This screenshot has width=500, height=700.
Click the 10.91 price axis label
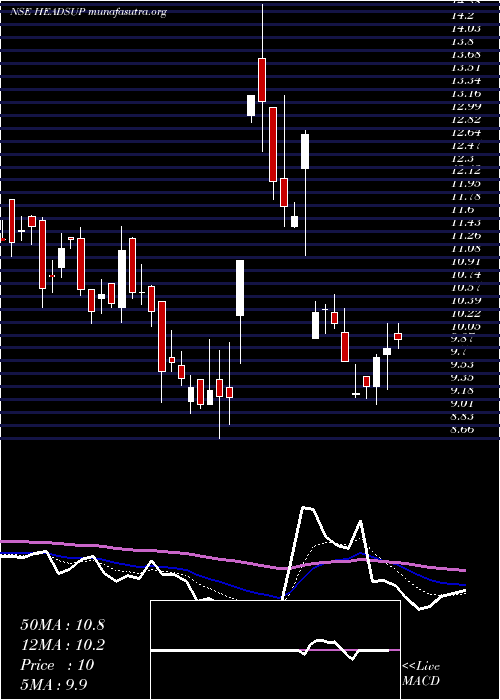(x=466, y=261)
